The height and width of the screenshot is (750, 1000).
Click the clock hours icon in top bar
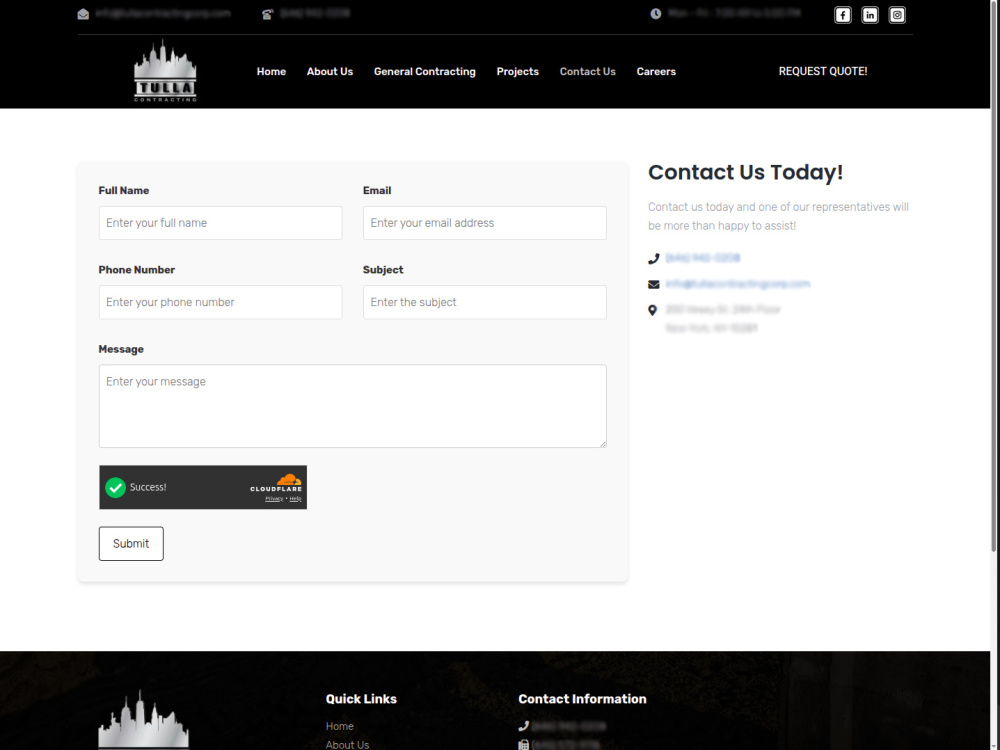656,13
